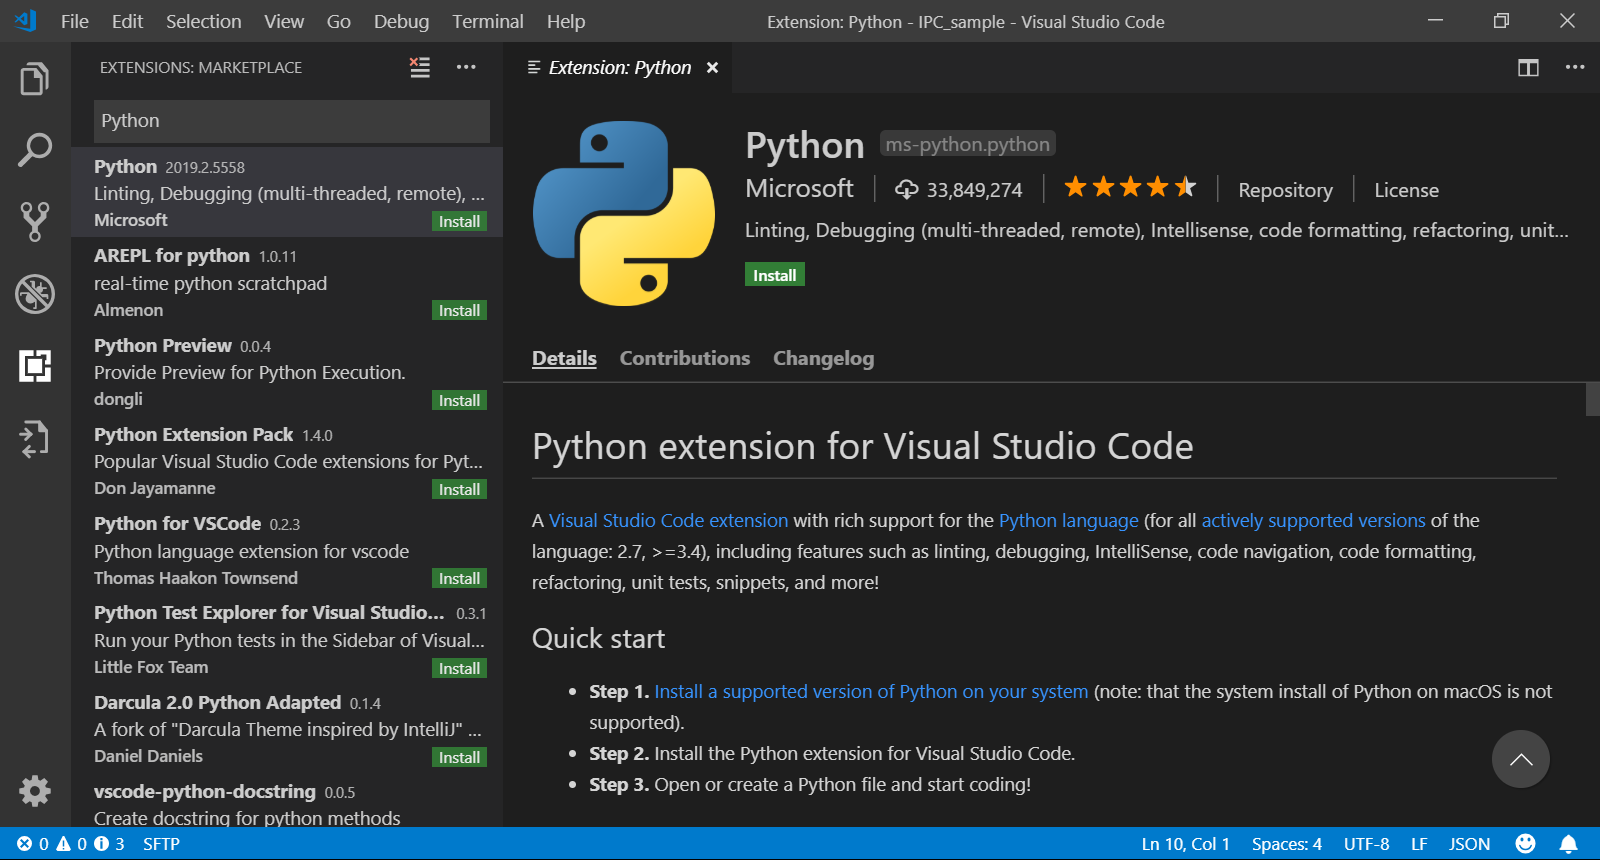Install Darcula 2.0 Python Adapted theme

coord(459,757)
